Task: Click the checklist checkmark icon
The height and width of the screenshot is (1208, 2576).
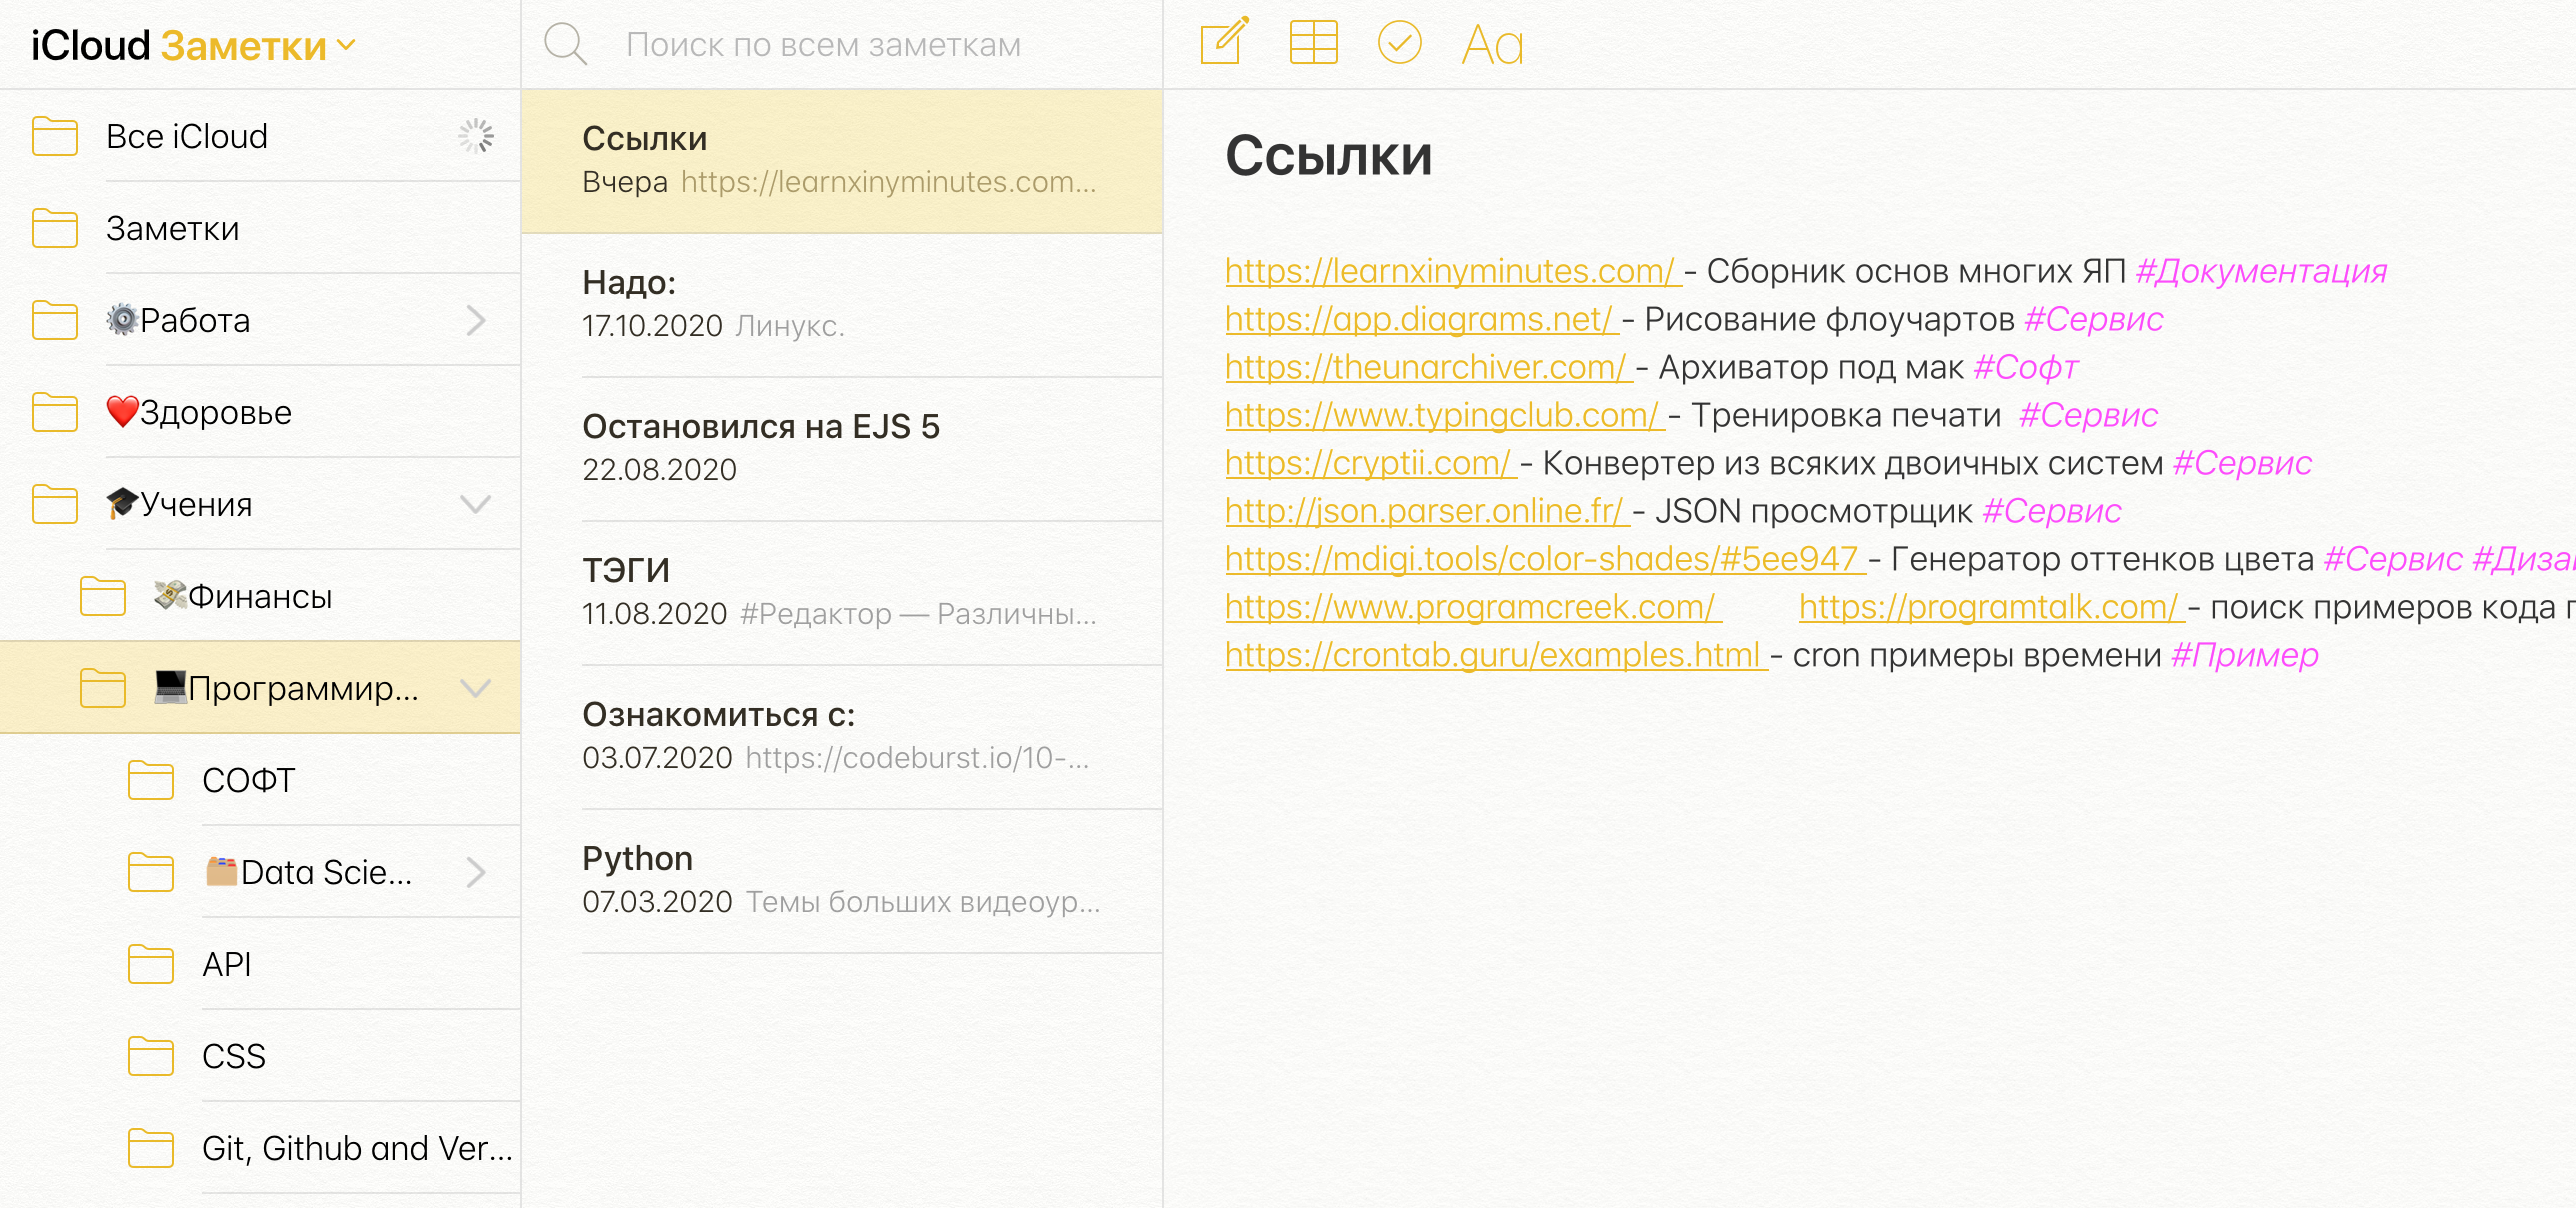Action: point(1399,43)
